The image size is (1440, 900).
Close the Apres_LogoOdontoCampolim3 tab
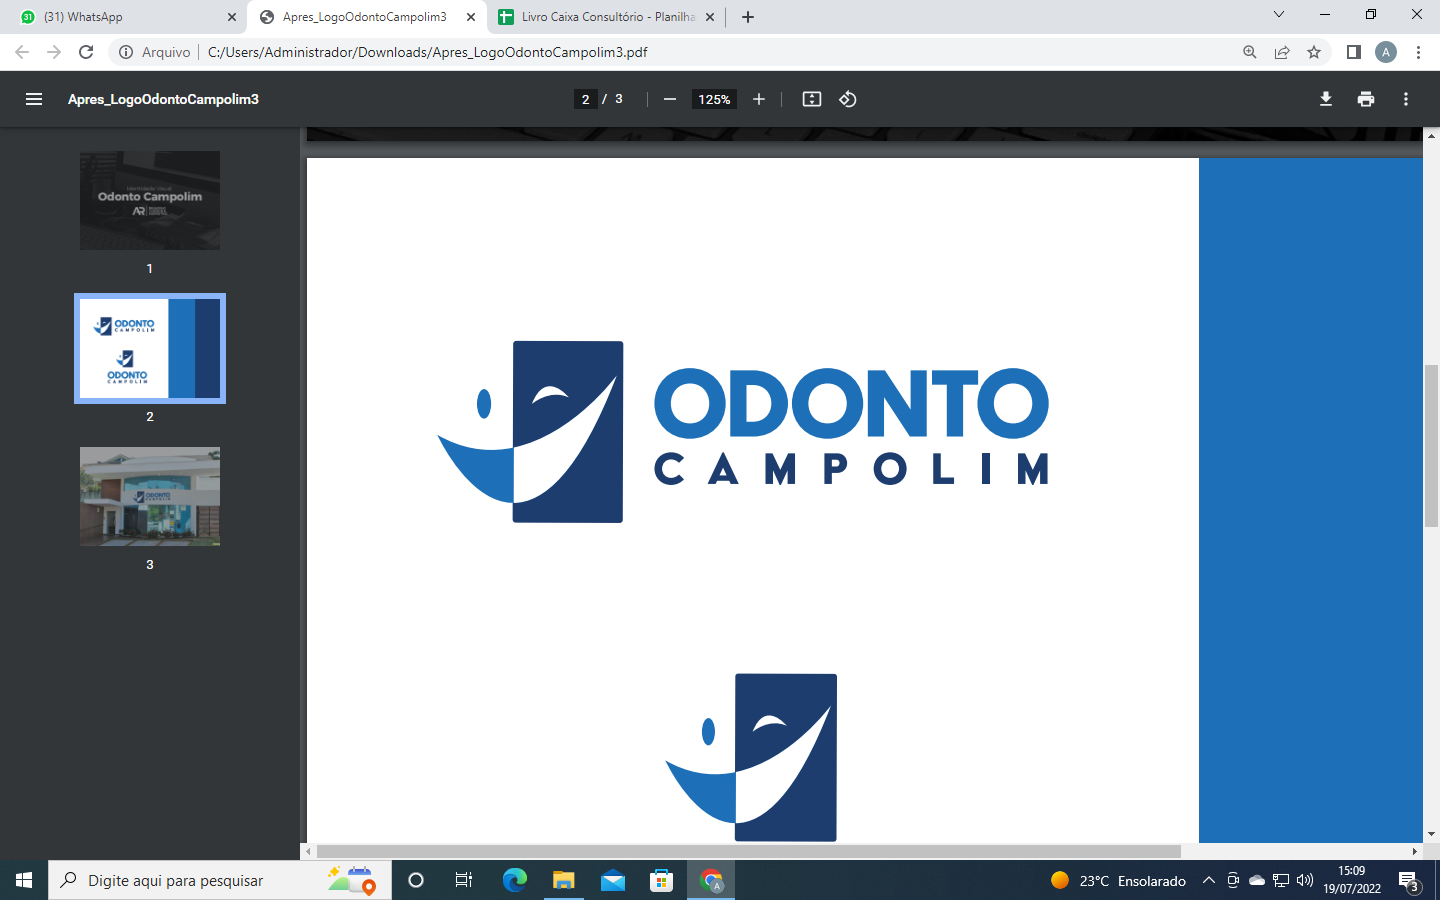[x=471, y=17]
